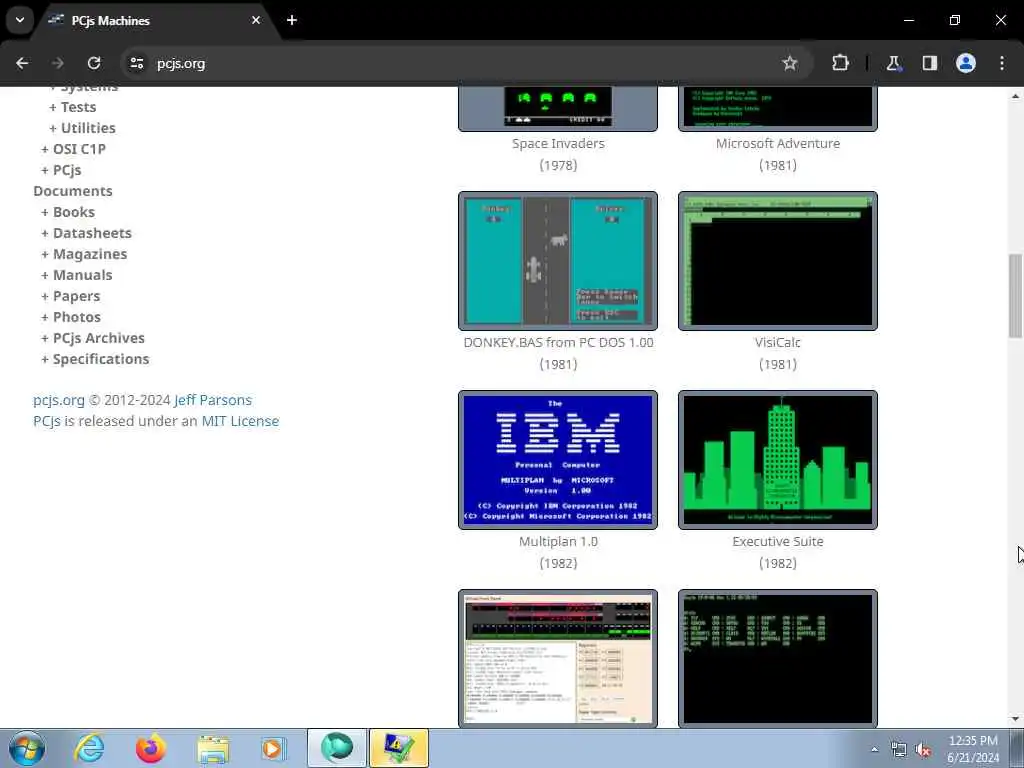Viewport: 1024px width, 768px height.
Task: Open Chrome three-dot menu
Action: click(1002, 63)
